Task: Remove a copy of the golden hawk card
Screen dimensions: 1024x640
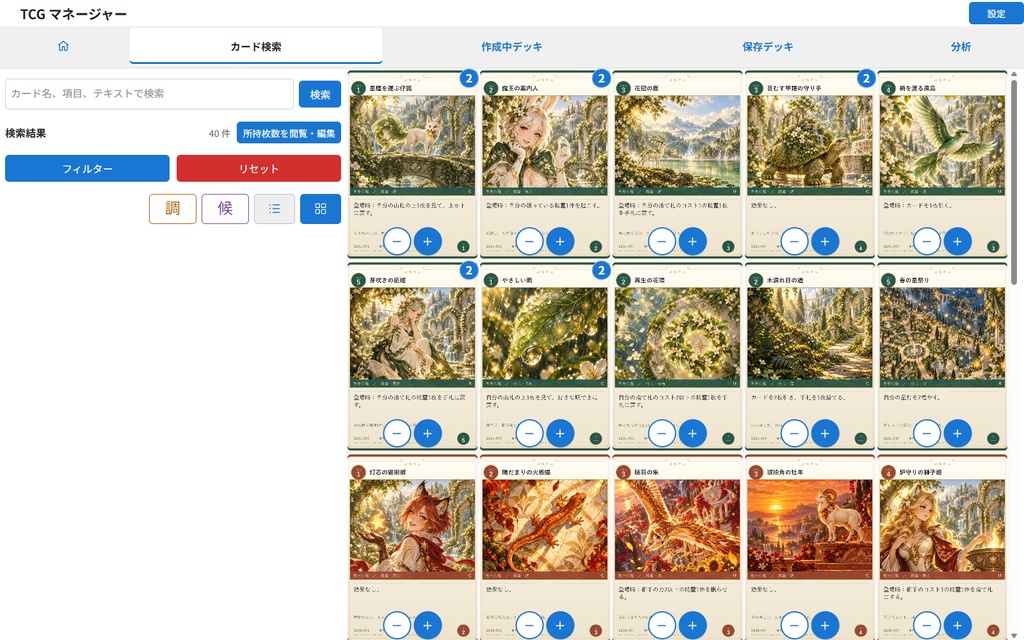Action: point(662,626)
